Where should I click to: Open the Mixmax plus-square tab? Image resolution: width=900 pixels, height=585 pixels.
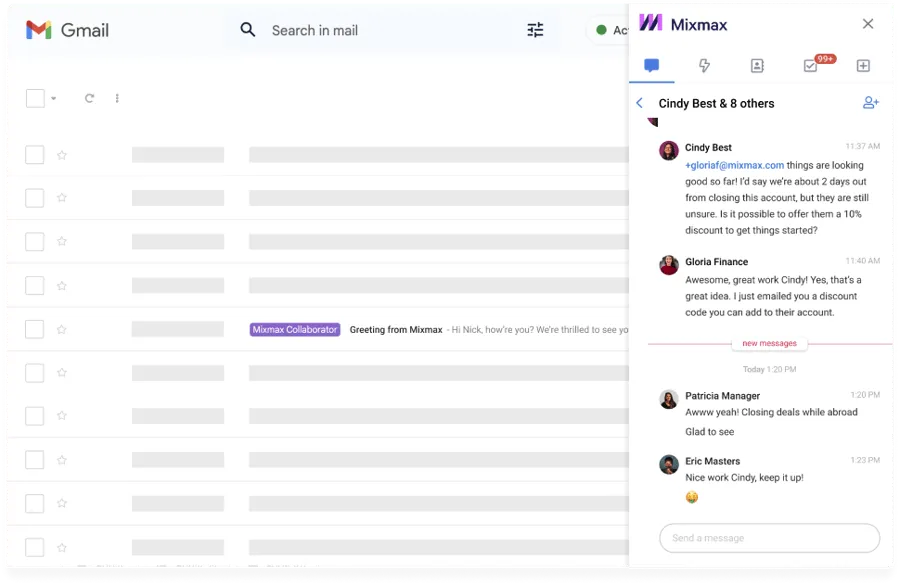(863, 65)
